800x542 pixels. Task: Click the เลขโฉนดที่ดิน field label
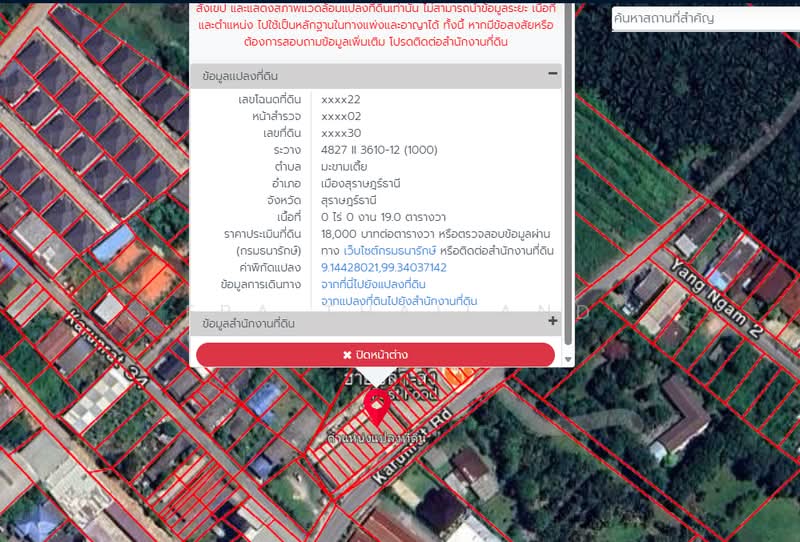pos(269,100)
